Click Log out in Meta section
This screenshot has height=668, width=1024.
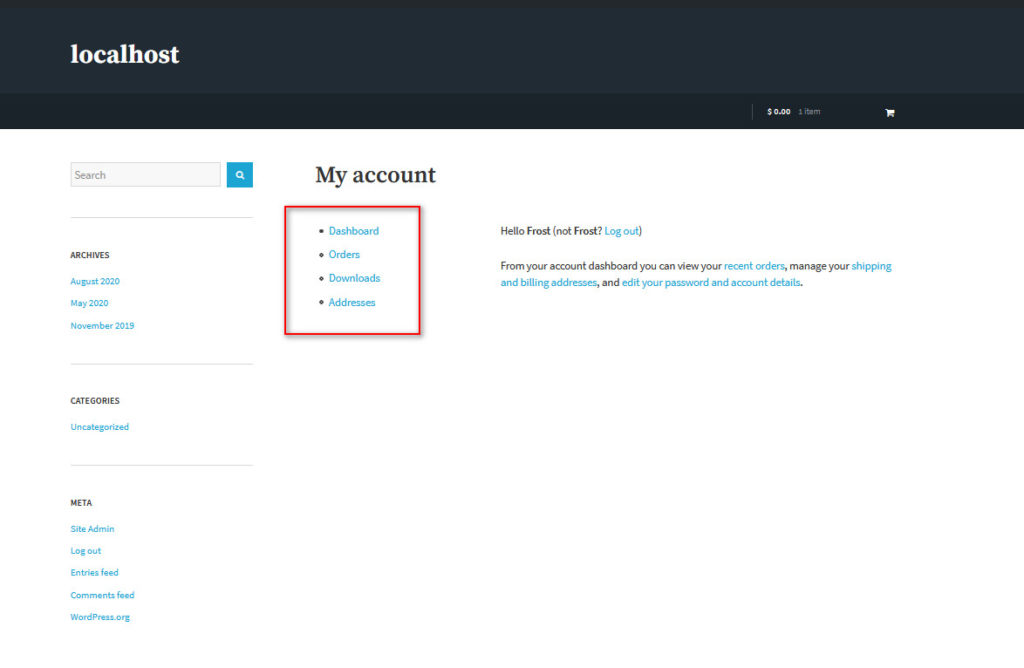[85, 551]
